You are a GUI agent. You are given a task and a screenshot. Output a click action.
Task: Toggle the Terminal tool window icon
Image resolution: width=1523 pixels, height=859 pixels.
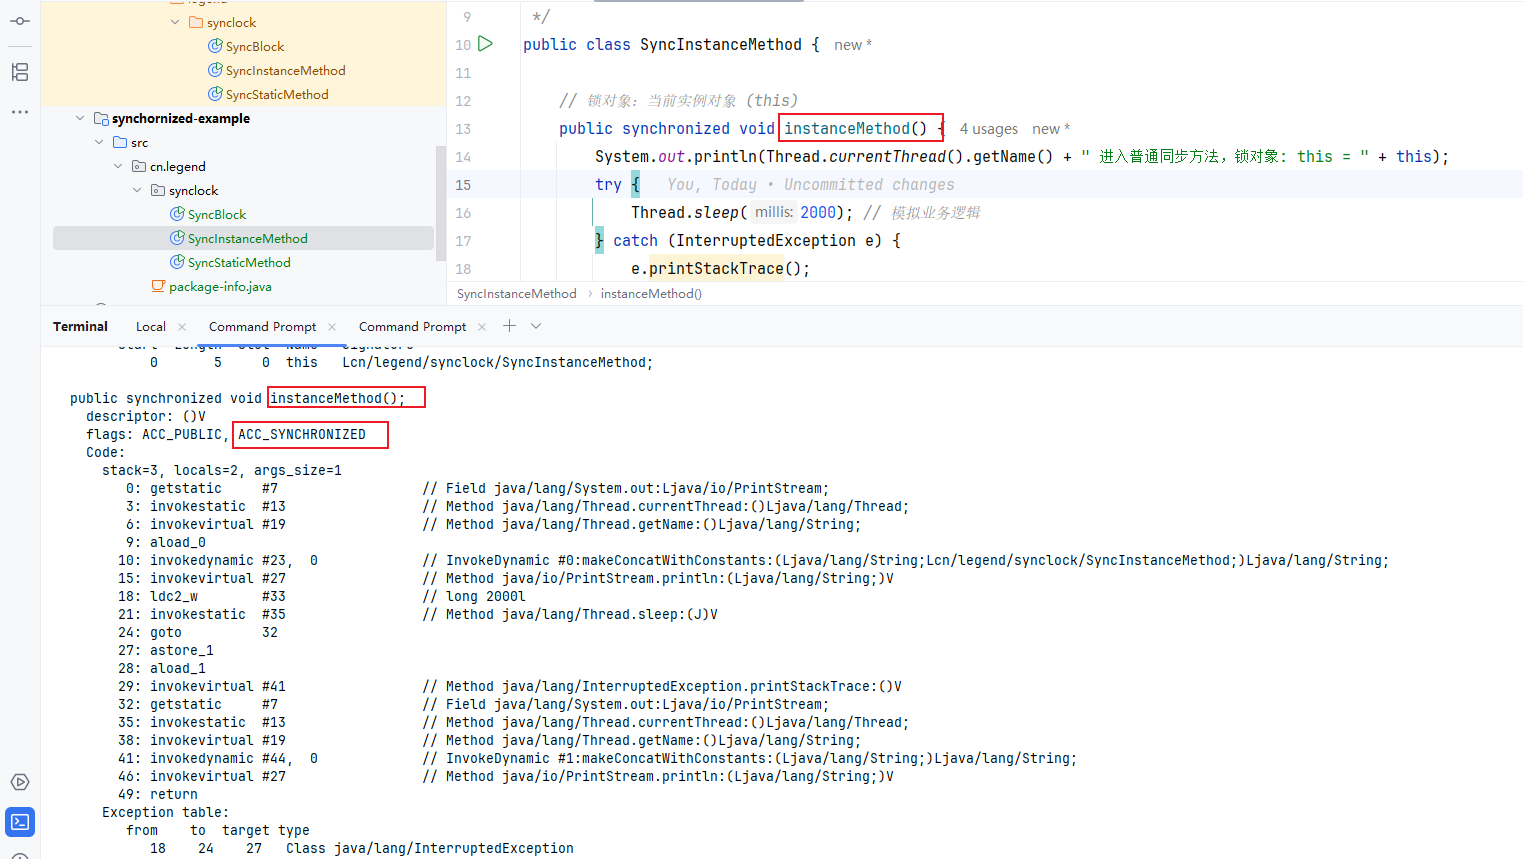[20, 822]
